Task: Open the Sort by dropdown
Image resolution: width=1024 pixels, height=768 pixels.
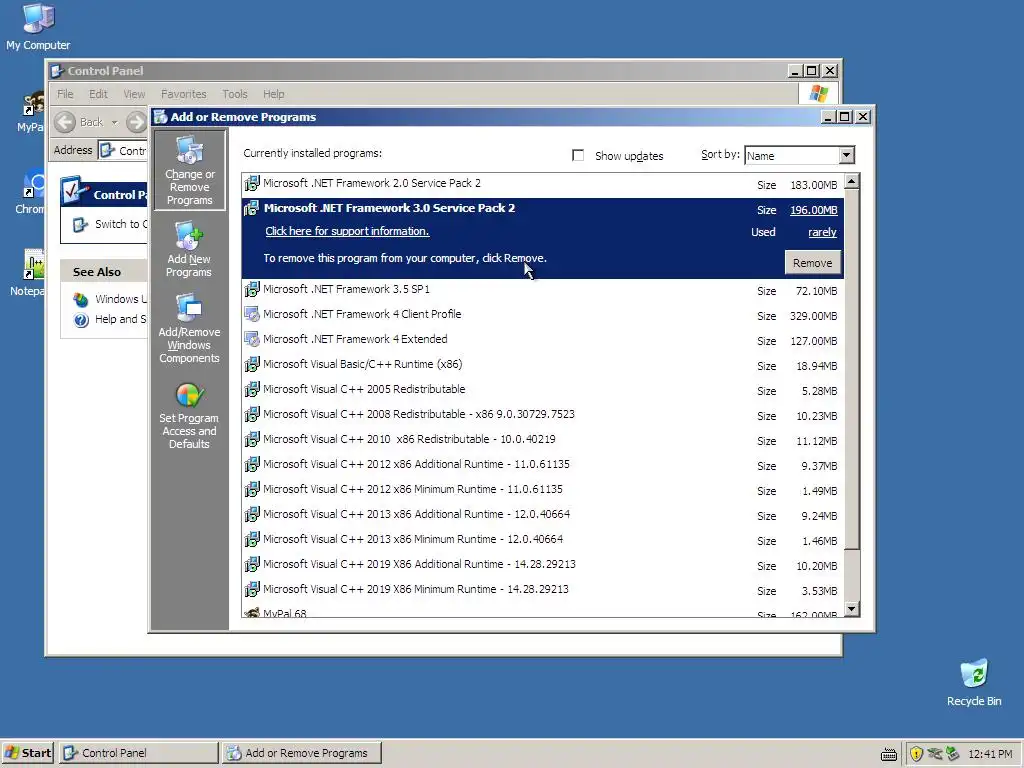Action: pos(846,155)
